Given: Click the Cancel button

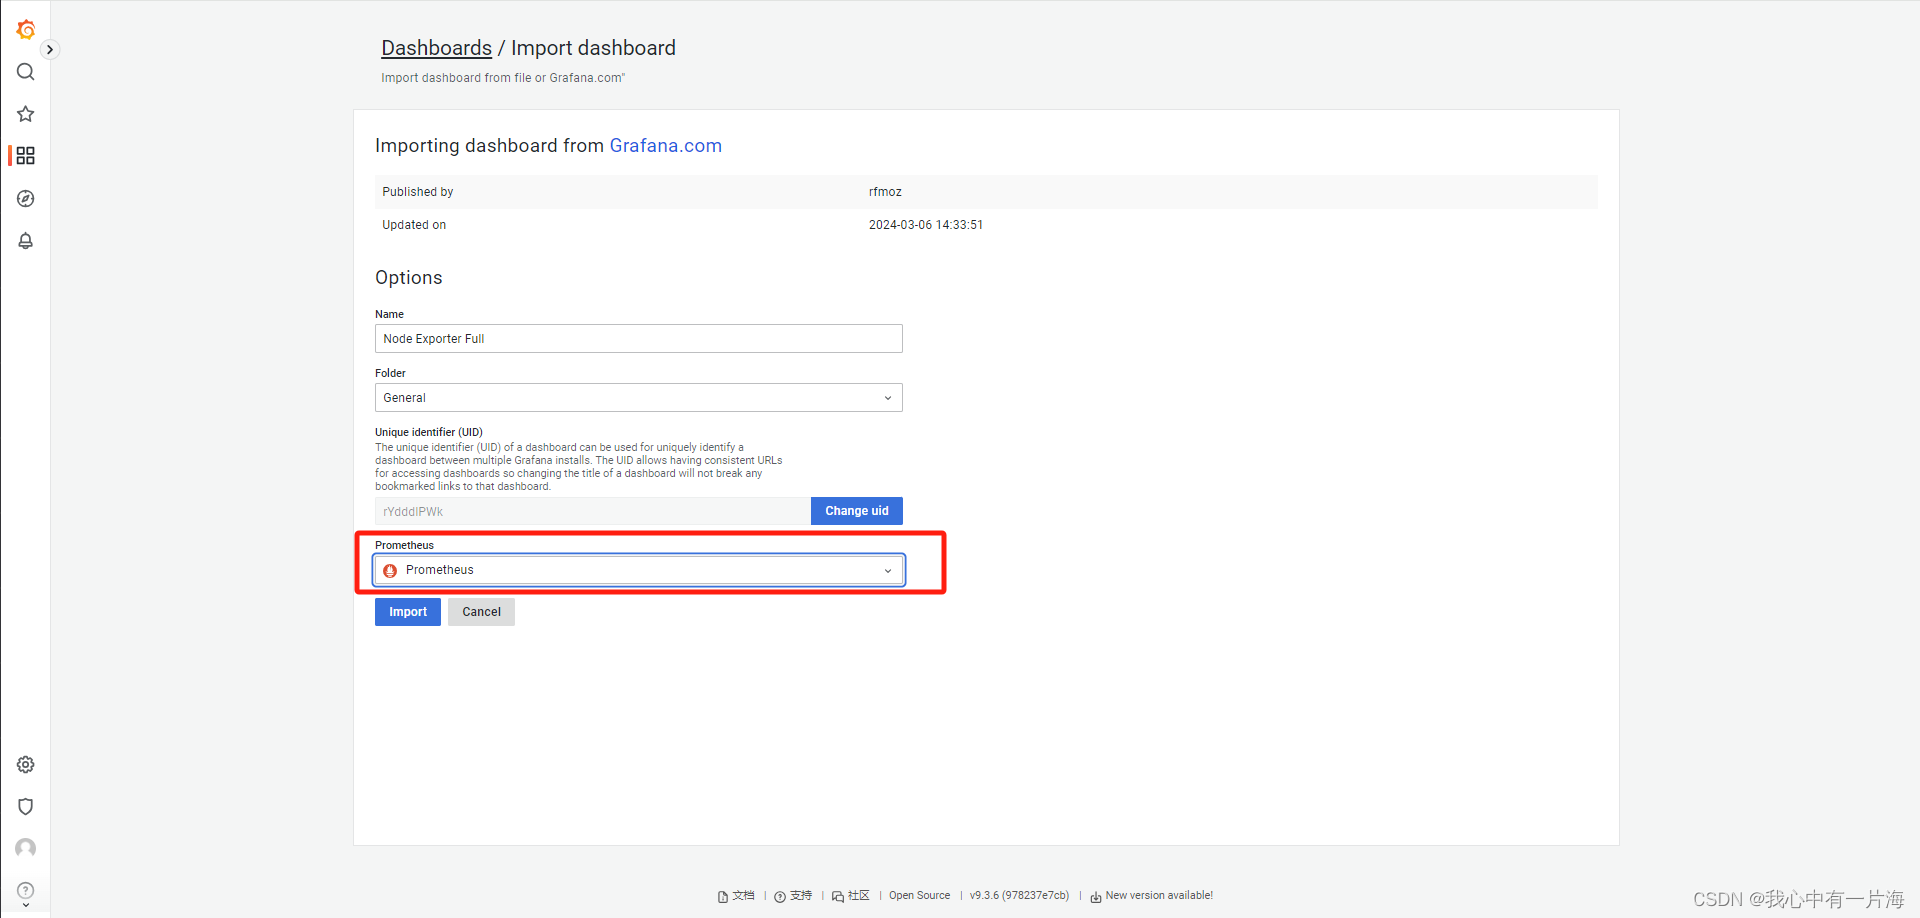Looking at the screenshot, I should tap(481, 612).
